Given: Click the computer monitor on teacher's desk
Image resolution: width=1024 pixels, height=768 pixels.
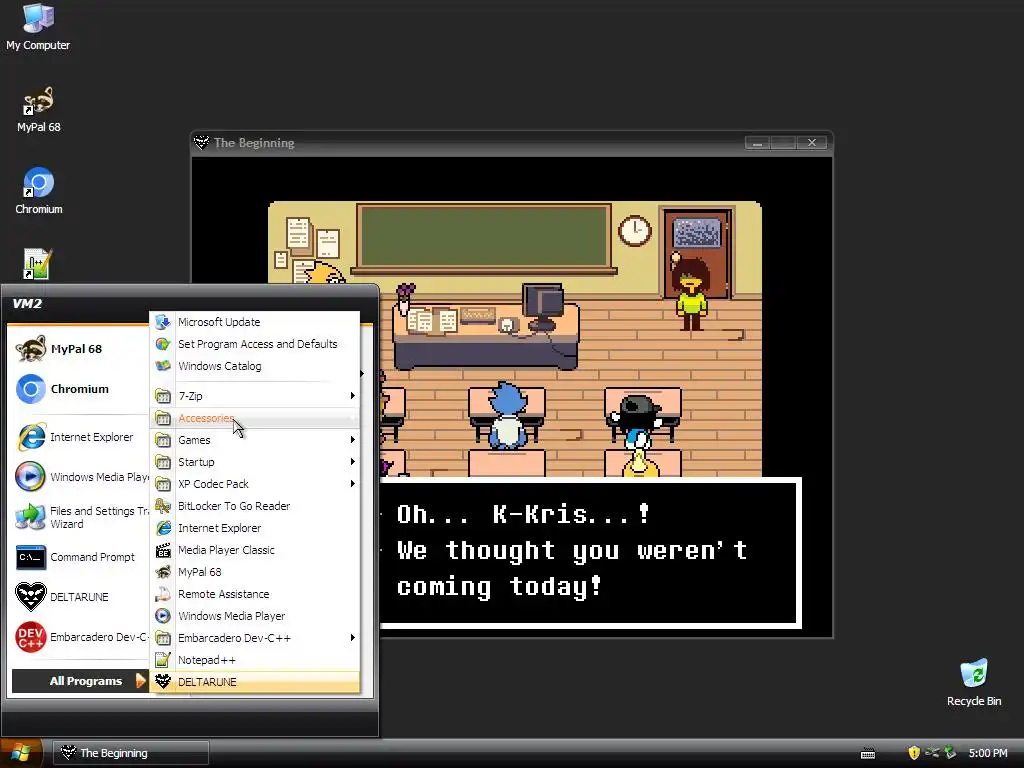Looking at the screenshot, I should click(543, 306).
